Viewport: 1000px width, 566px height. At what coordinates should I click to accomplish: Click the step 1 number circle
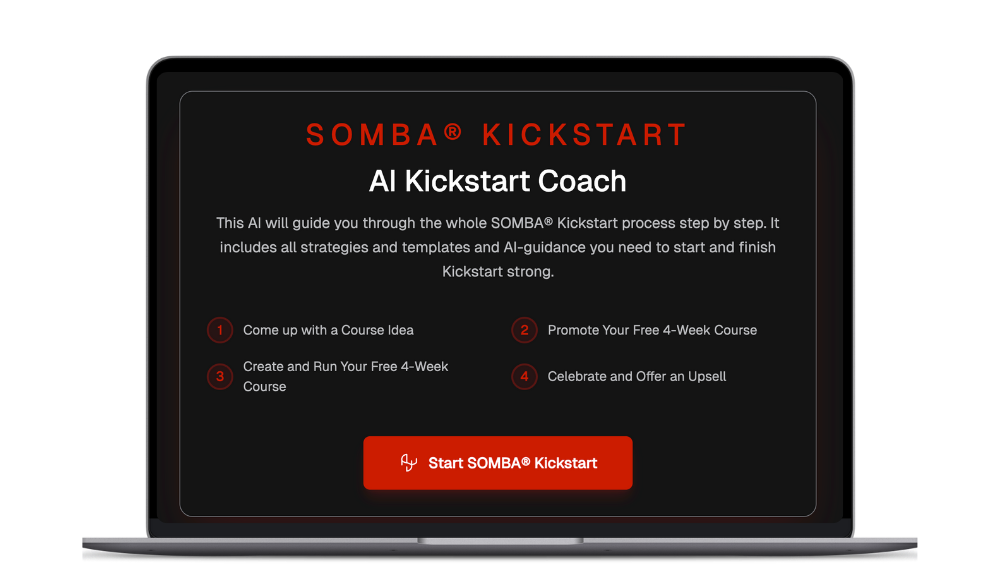(220, 330)
